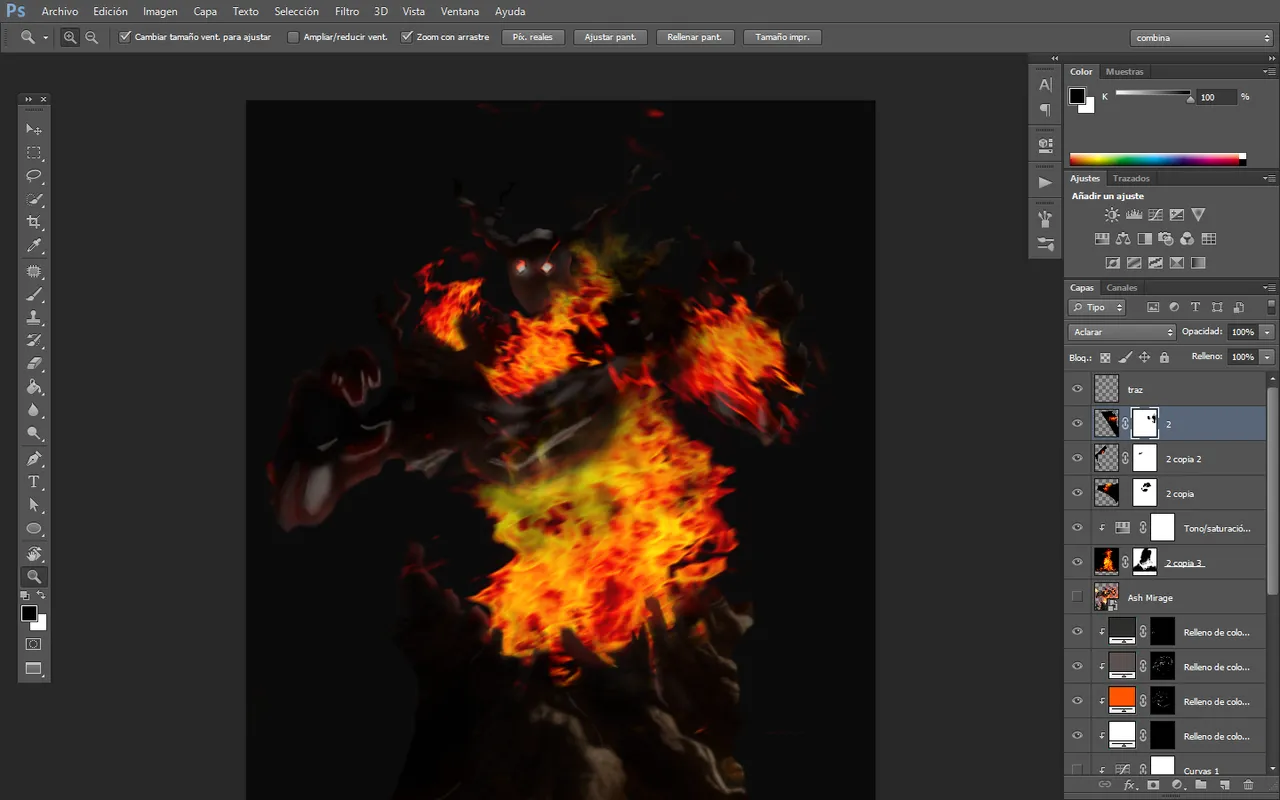Viewport: 1280px width, 800px height.
Task: Select the Dodge tool
Action: tap(34, 433)
